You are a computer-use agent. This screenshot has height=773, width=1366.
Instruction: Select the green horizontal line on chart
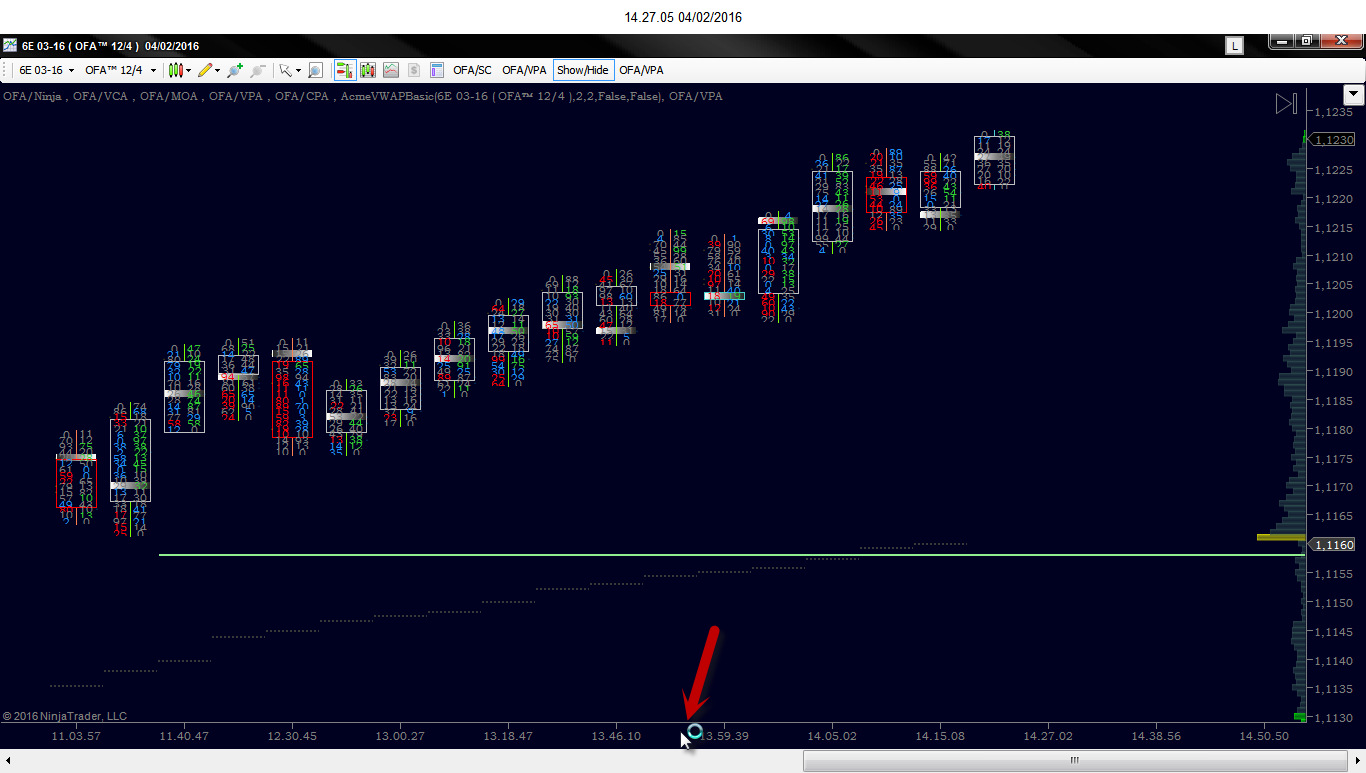(732, 554)
